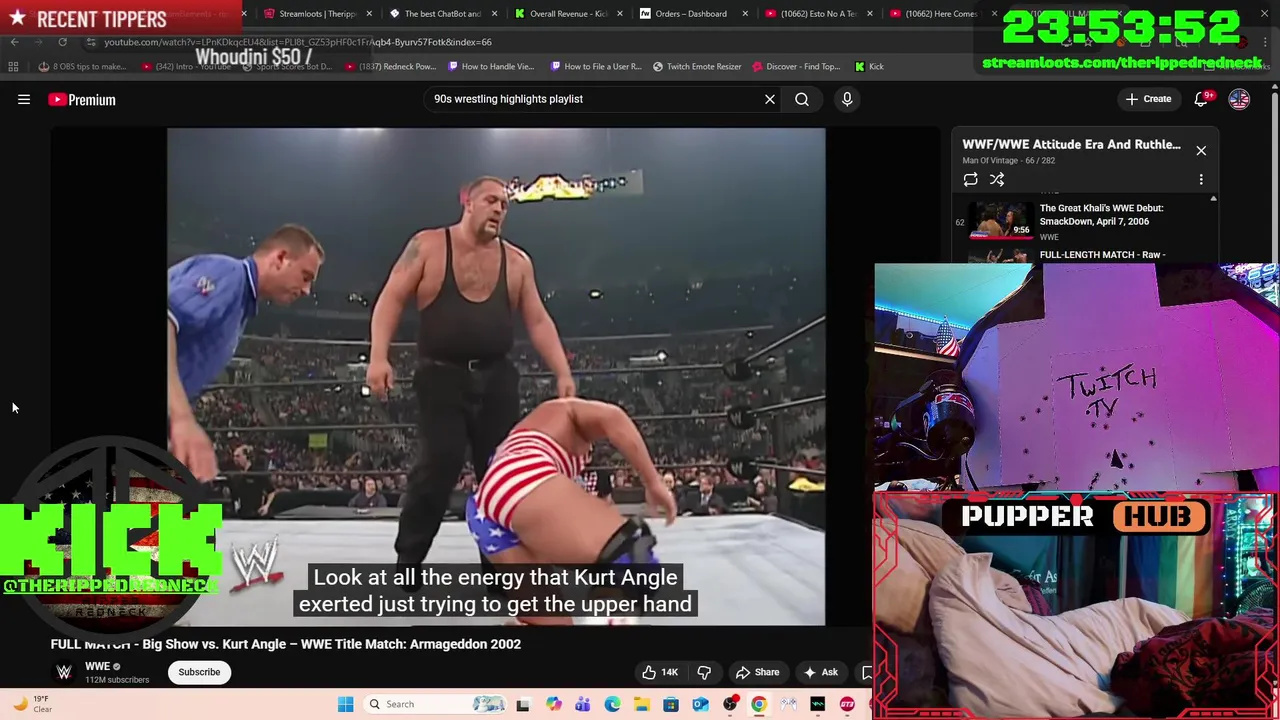Open the account avatar menu

click(1239, 99)
